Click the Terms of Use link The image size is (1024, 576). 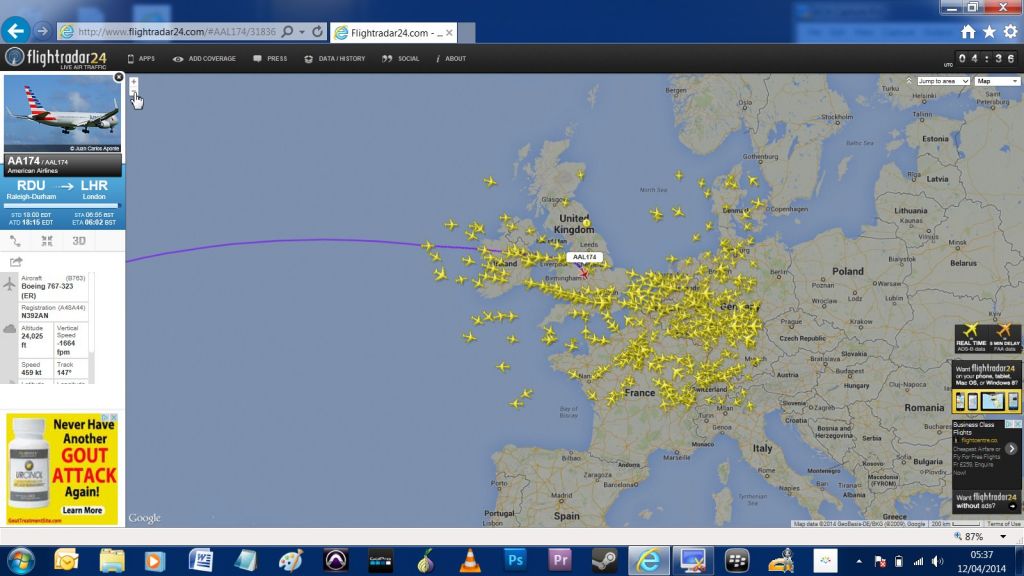[x=1004, y=524]
